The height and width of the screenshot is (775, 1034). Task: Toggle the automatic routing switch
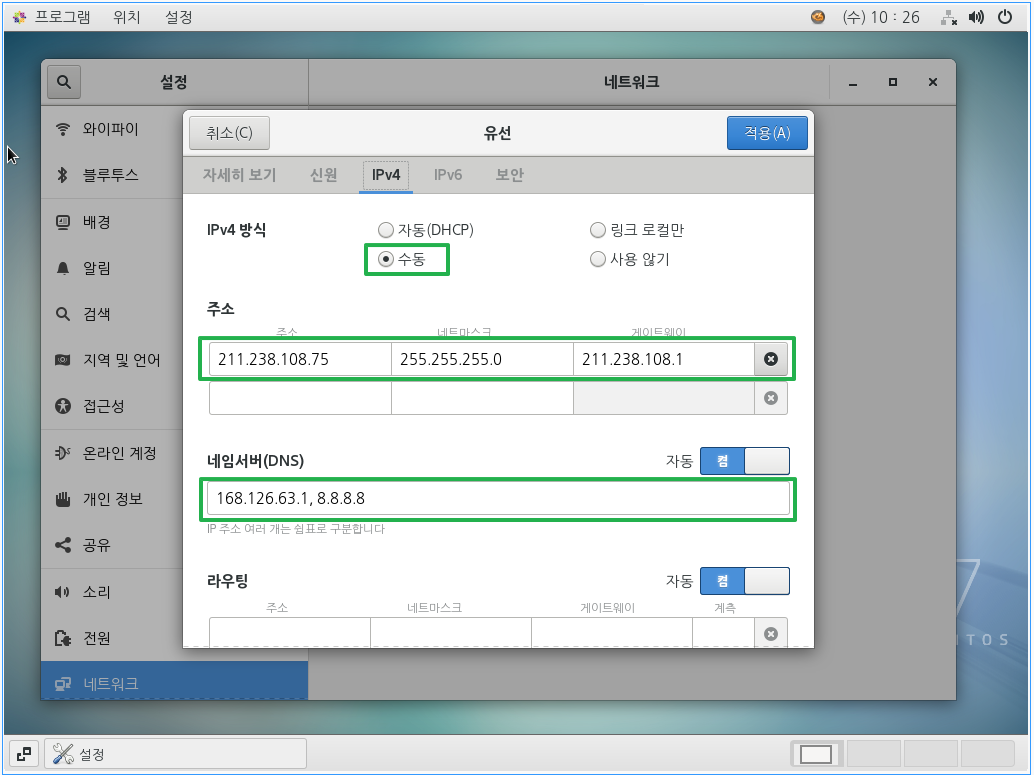pos(744,581)
